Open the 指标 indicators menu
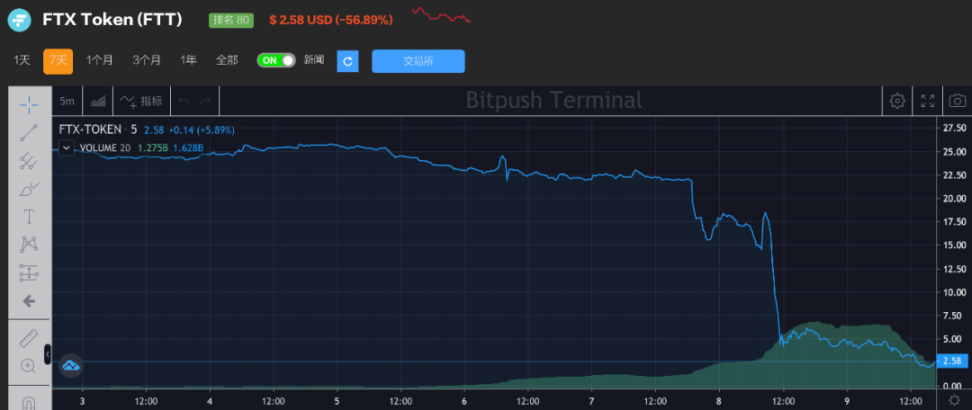This screenshot has width=972, height=410. pos(141,101)
